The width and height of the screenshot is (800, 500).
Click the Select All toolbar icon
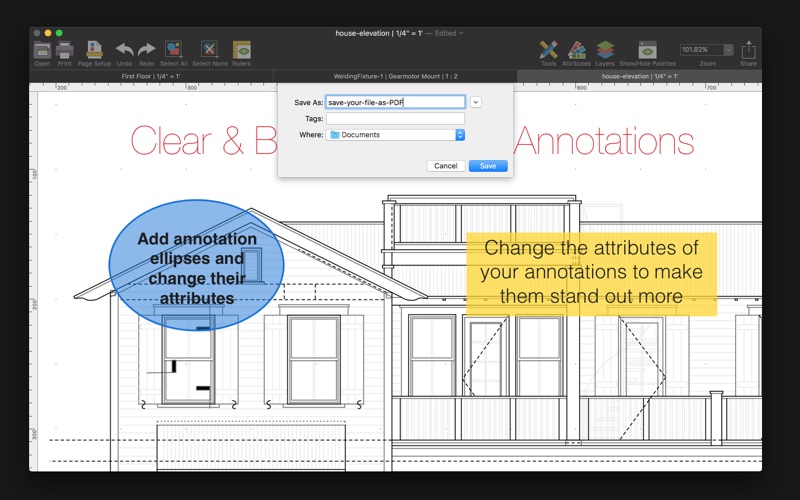coord(173,49)
